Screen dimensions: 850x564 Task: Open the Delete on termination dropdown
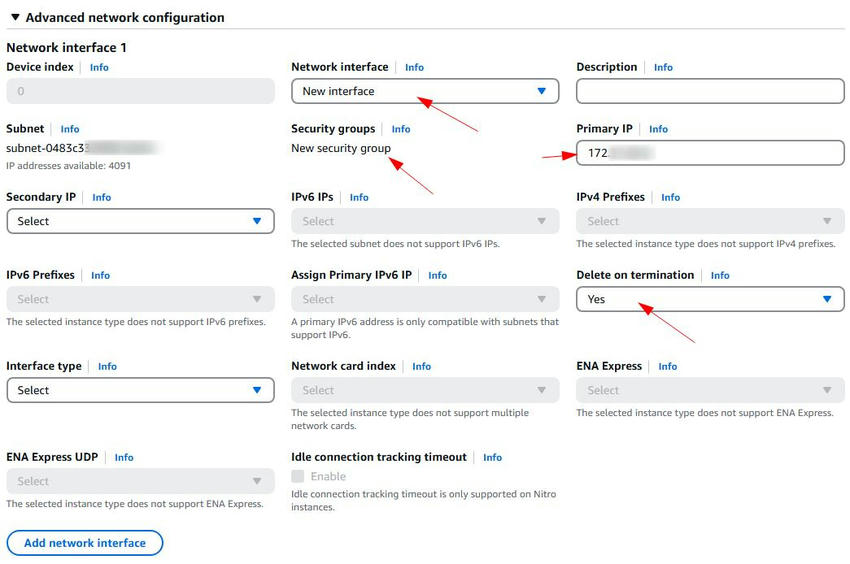[x=710, y=299]
